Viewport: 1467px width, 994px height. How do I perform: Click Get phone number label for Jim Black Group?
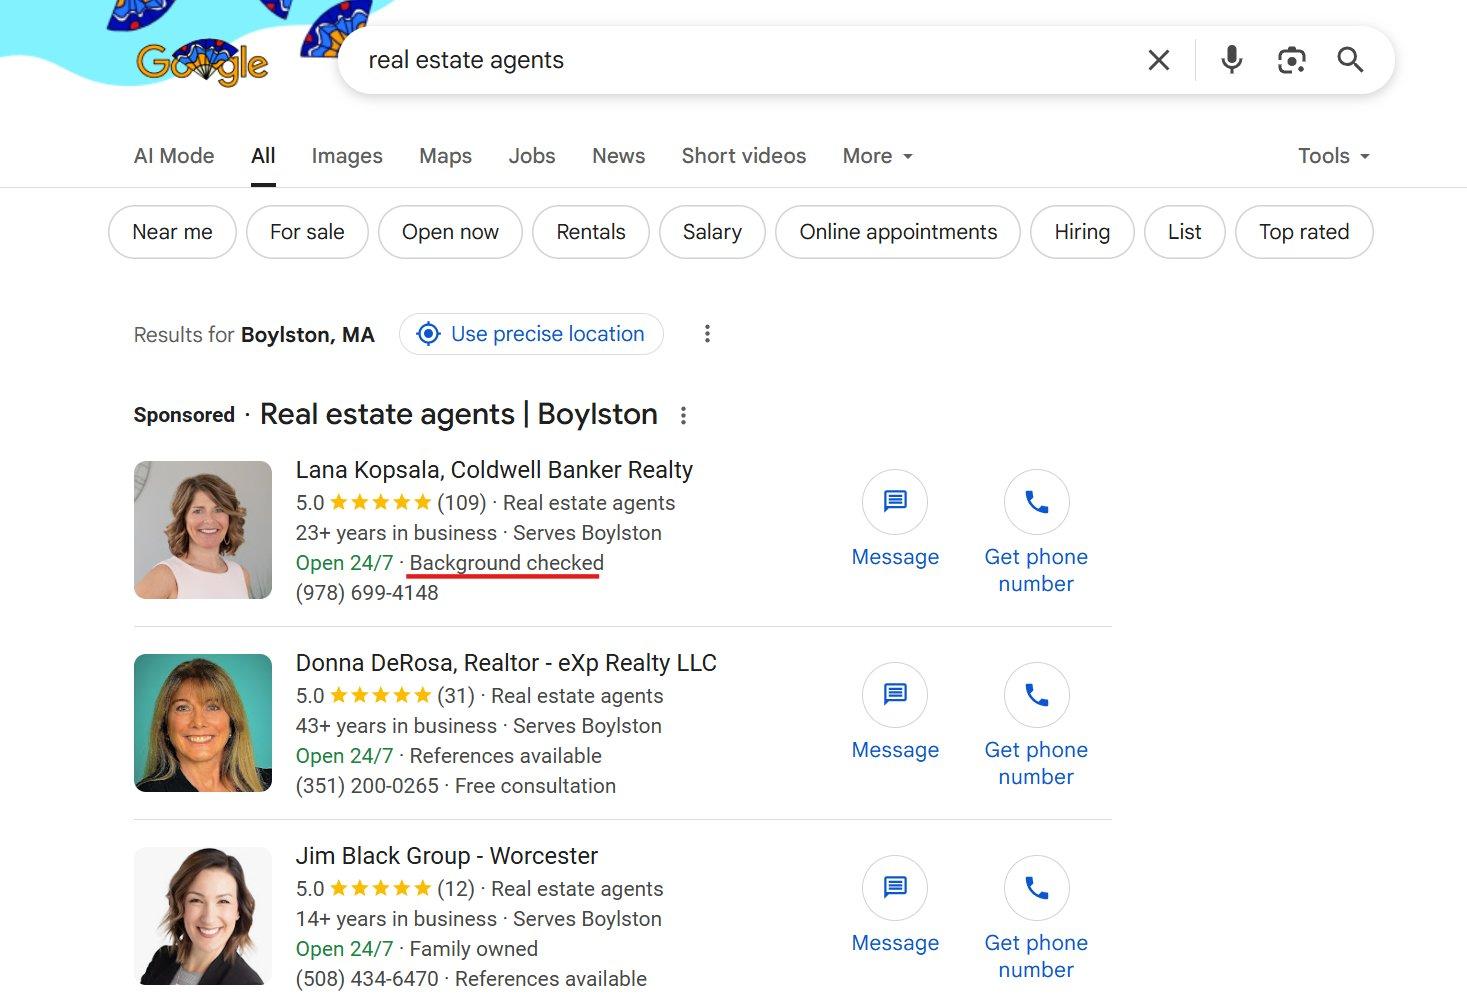tap(1036, 956)
